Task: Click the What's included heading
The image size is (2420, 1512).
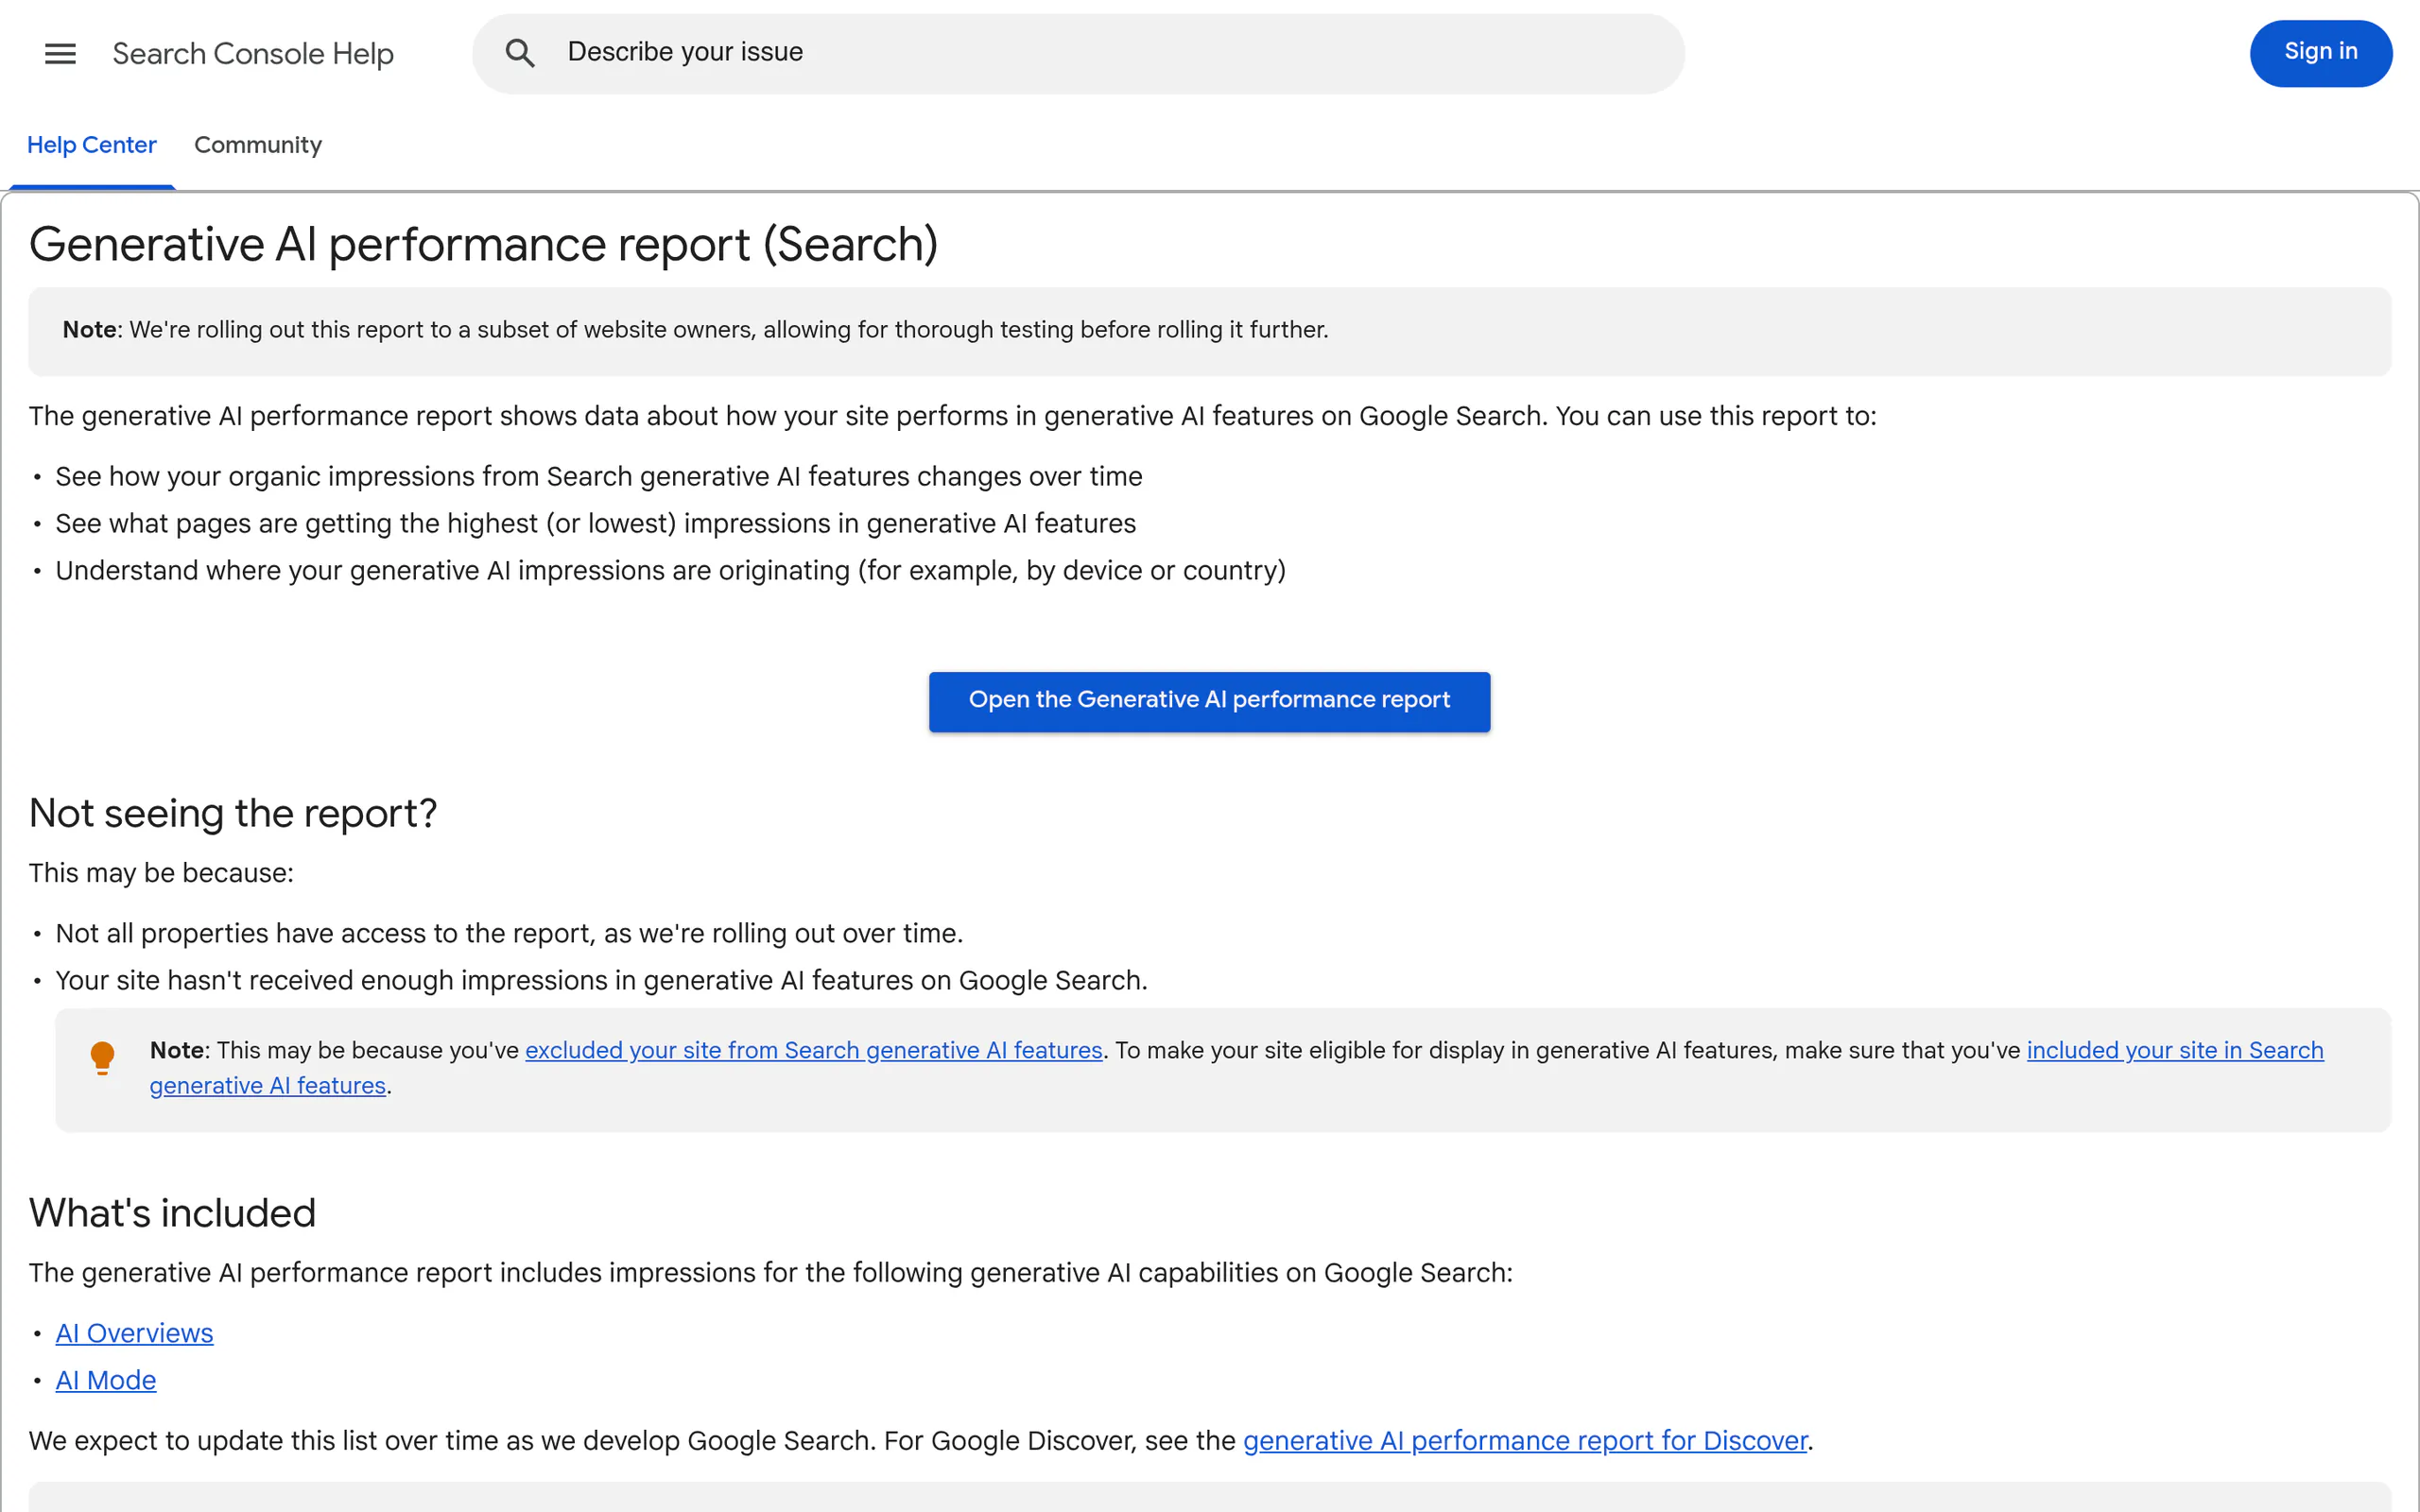Action: coord(172,1212)
